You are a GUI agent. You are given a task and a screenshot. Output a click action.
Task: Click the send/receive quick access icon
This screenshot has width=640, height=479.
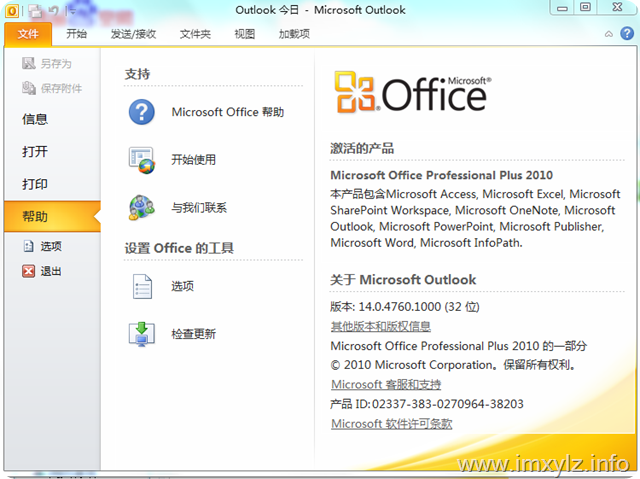point(36,11)
